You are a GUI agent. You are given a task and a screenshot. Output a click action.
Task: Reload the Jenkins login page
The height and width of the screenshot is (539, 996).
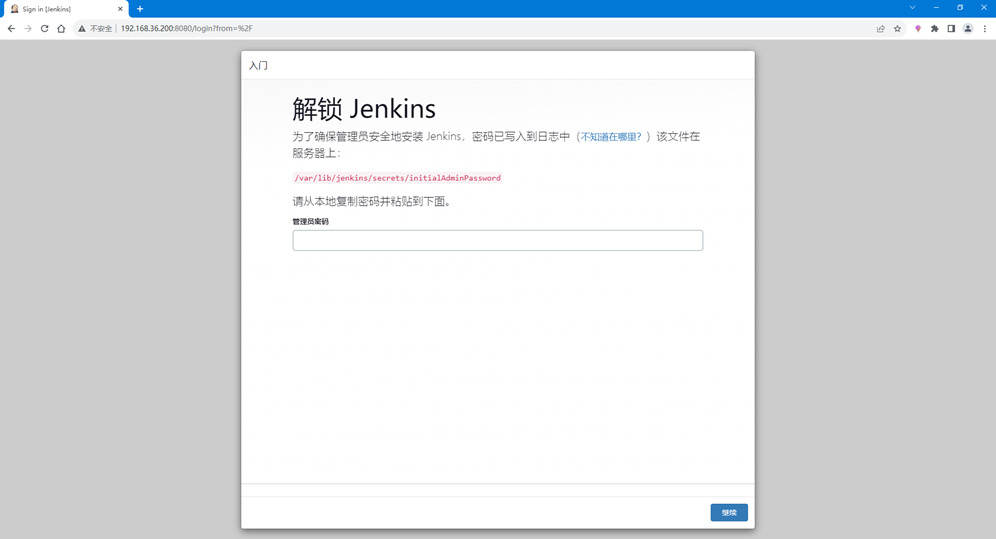[x=44, y=29]
